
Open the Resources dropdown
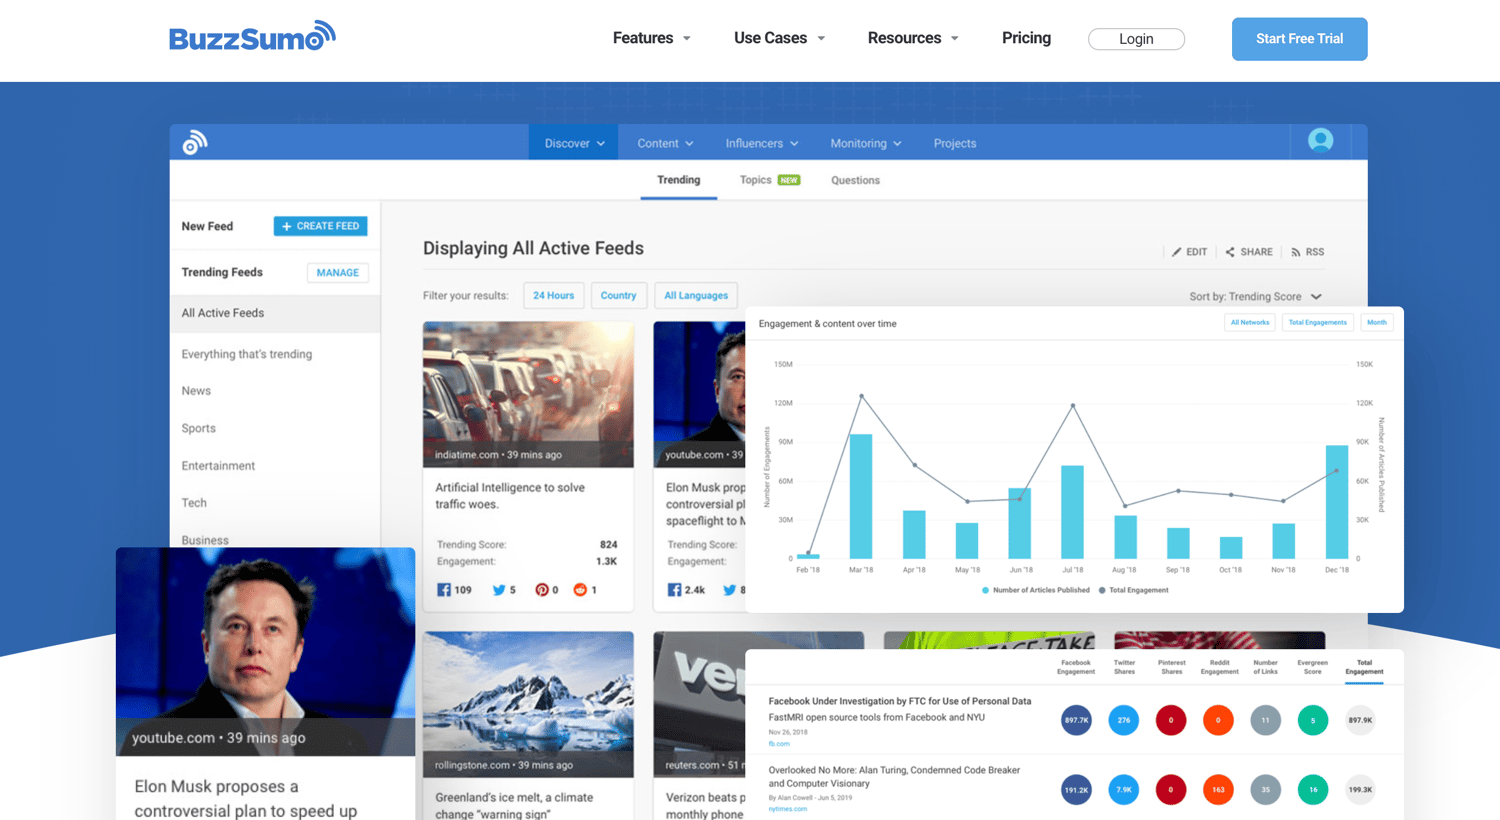[x=913, y=38]
